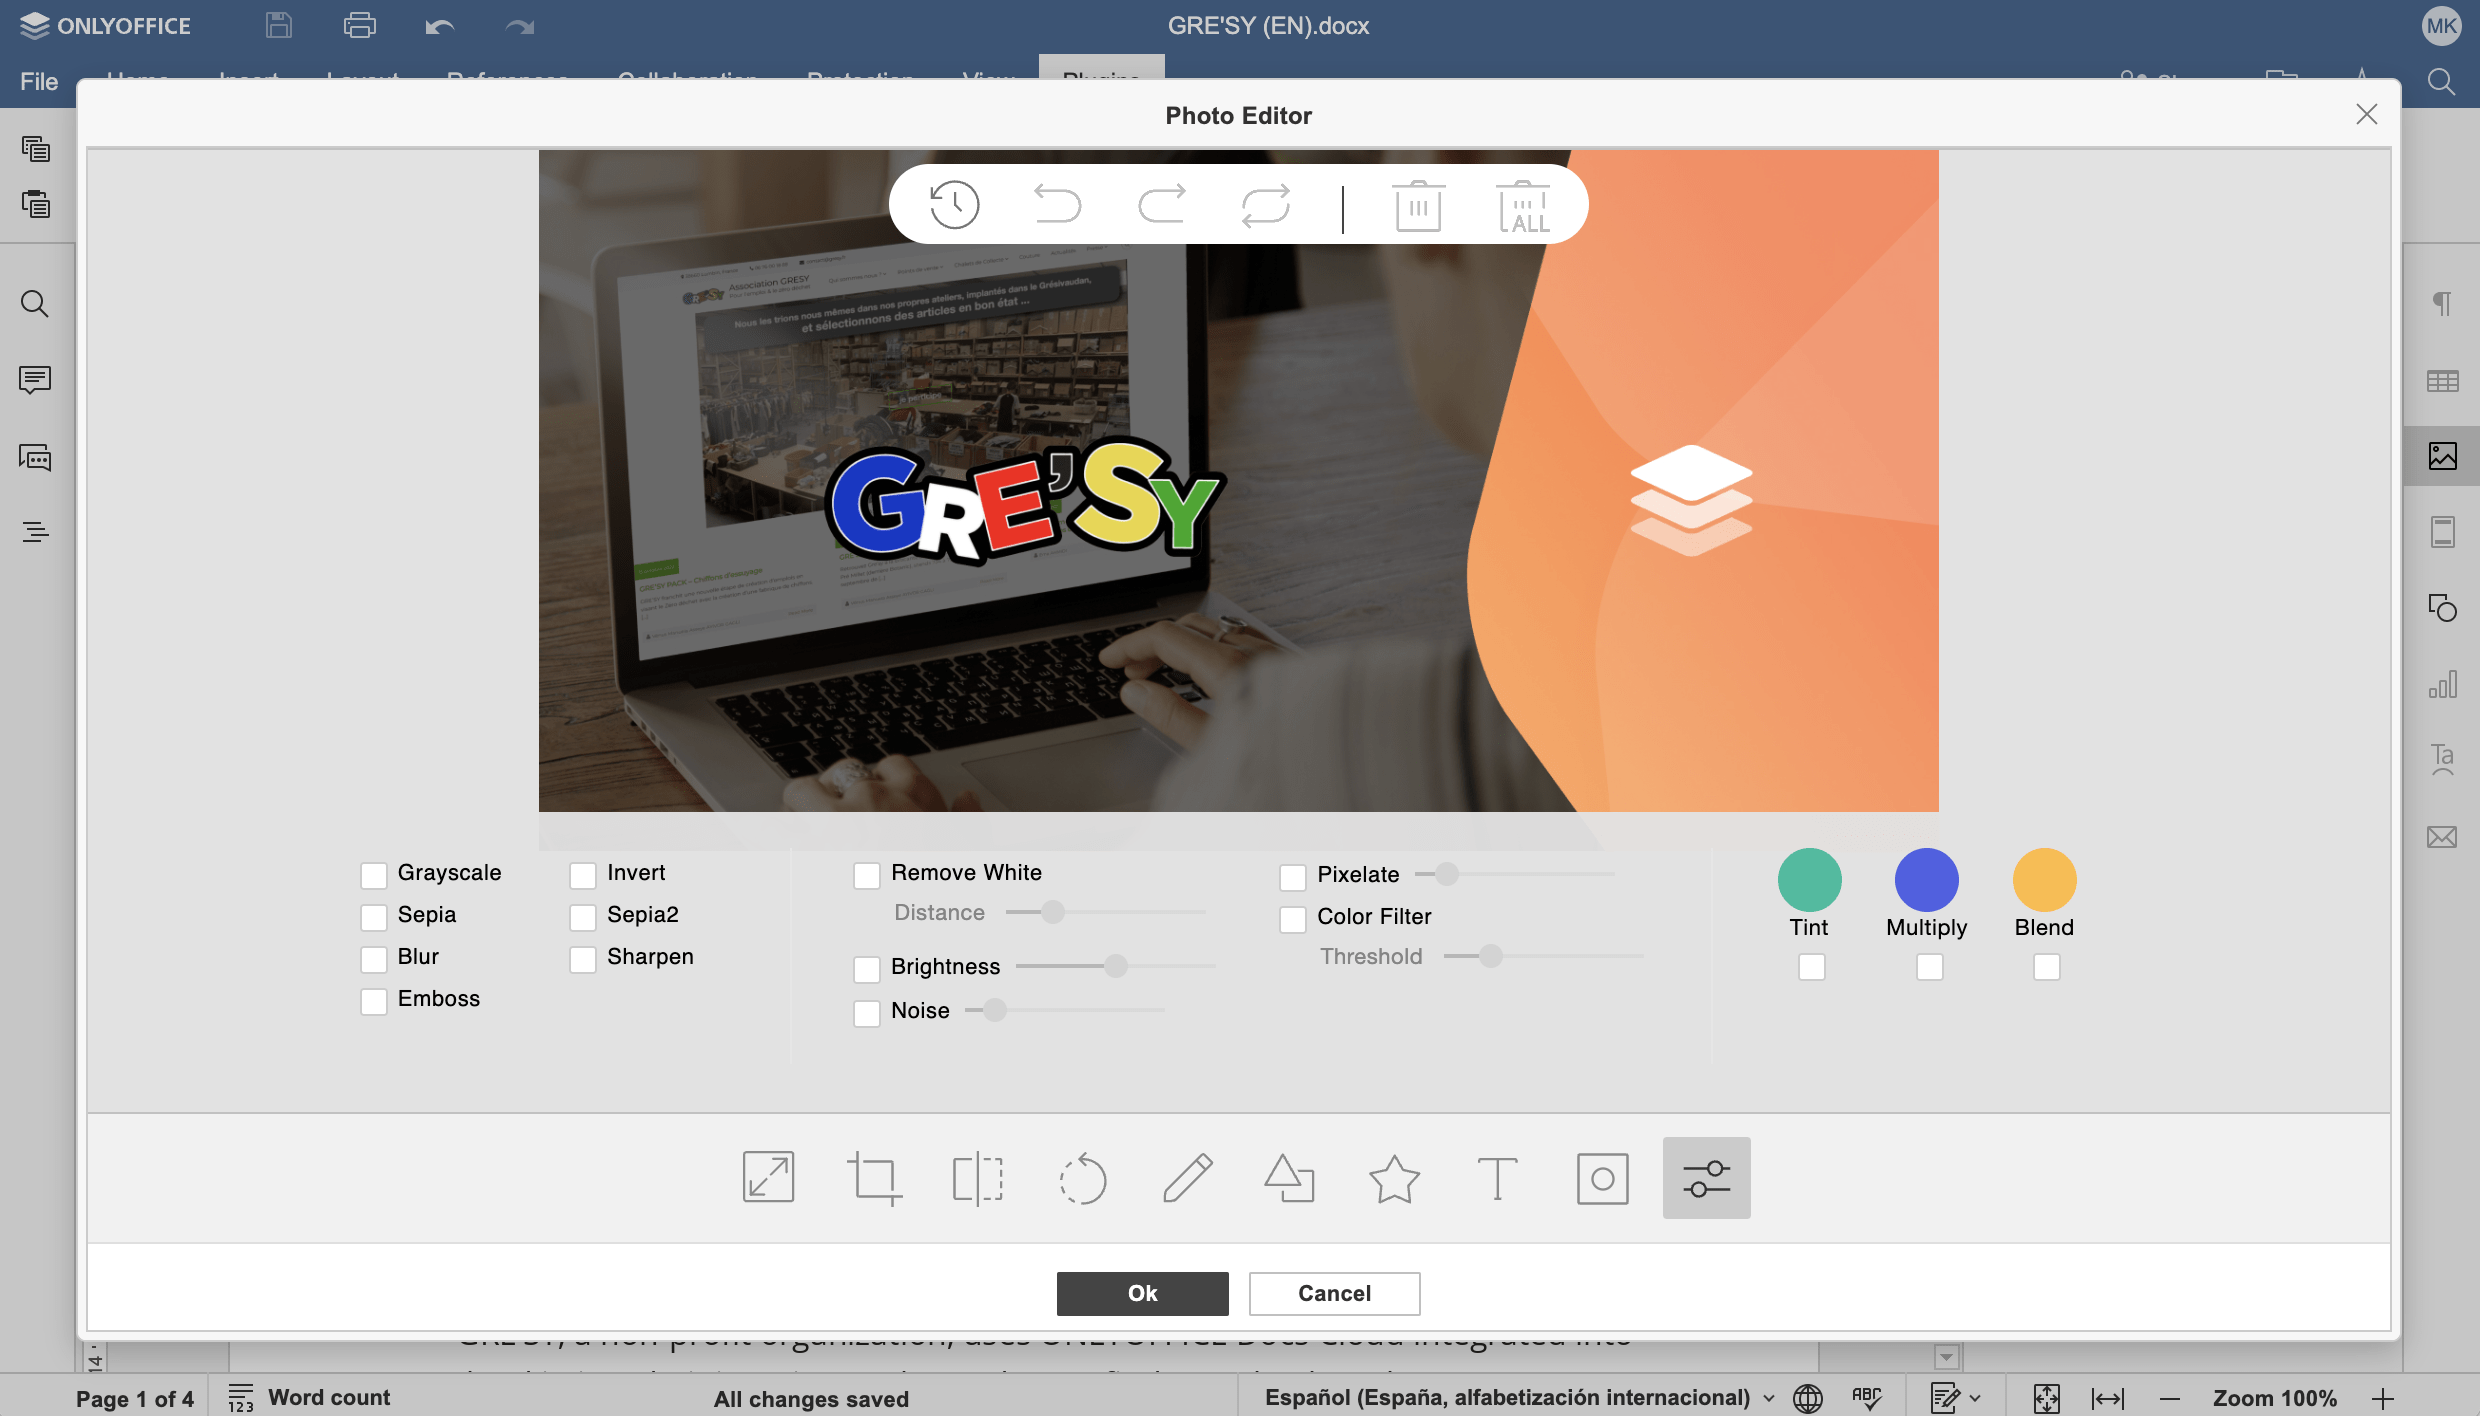The height and width of the screenshot is (1416, 2480).
Task: Open the File menu
Action: (39, 82)
